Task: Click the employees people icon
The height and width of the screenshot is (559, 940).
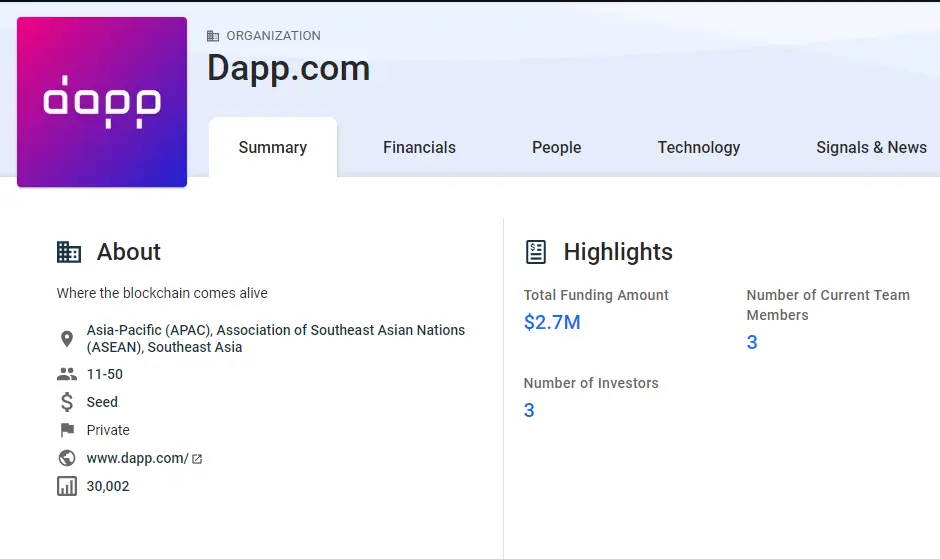Action: 67,374
